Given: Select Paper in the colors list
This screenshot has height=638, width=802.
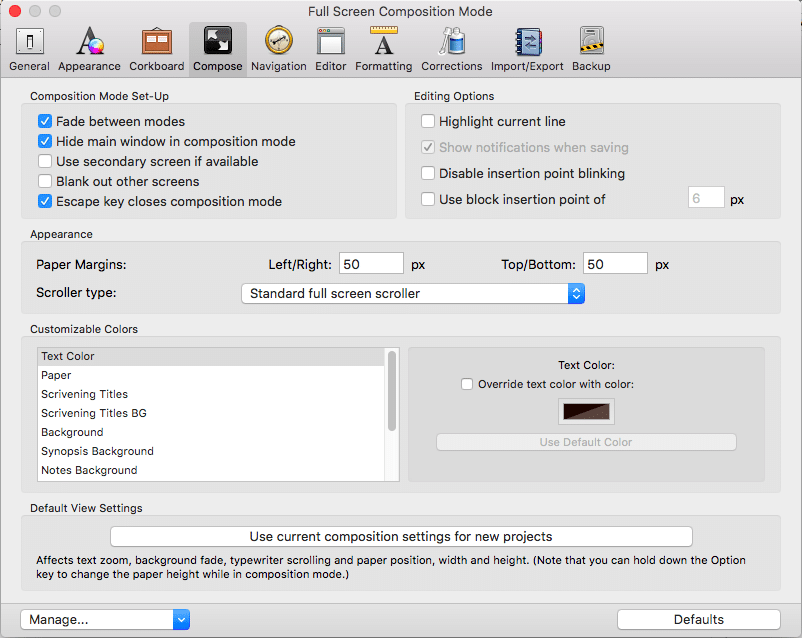Looking at the screenshot, I should [x=211, y=375].
